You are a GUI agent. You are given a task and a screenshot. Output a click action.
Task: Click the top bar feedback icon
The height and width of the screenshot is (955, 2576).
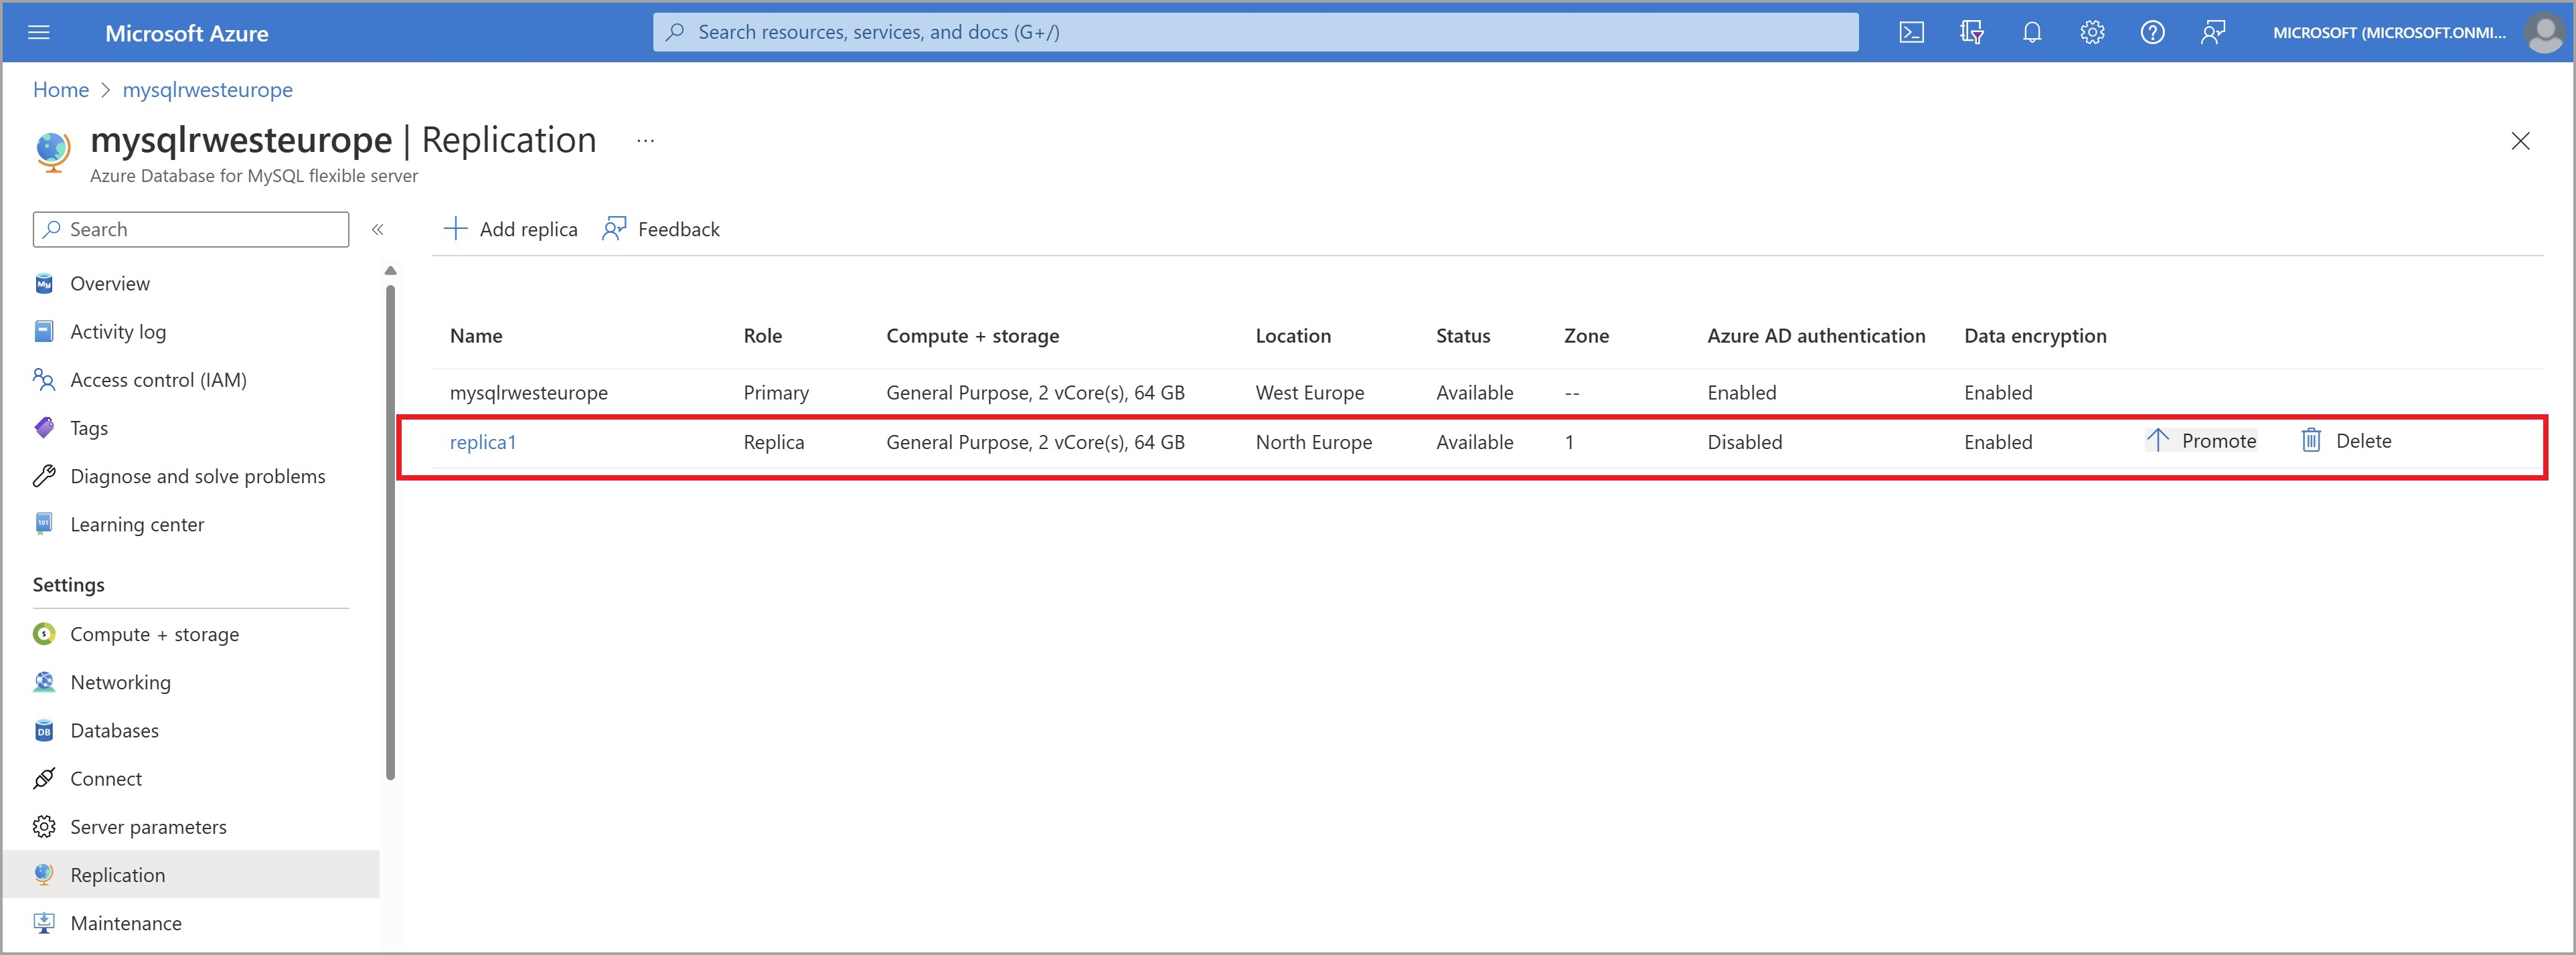(x=2213, y=32)
